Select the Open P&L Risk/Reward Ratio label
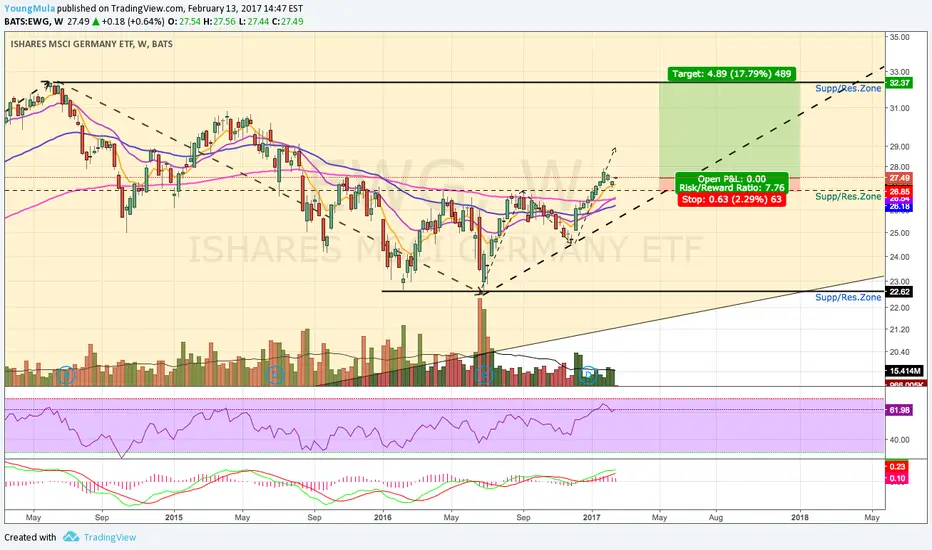 point(732,183)
